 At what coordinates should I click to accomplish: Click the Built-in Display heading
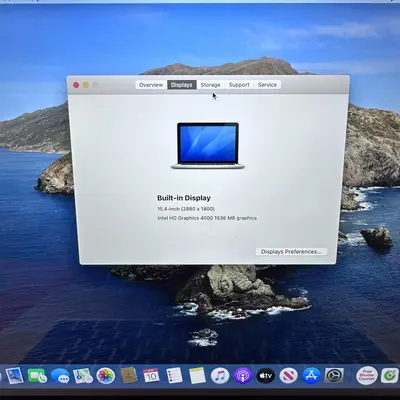click(x=184, y=198)
